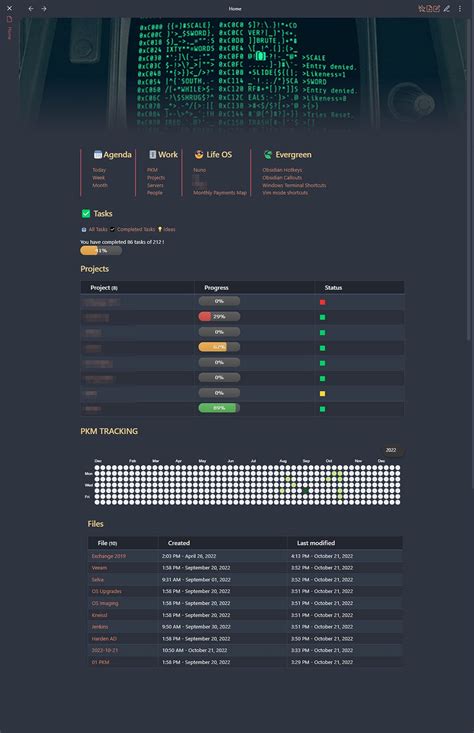Click the 2022 year label on heatmap

(391, 450)
